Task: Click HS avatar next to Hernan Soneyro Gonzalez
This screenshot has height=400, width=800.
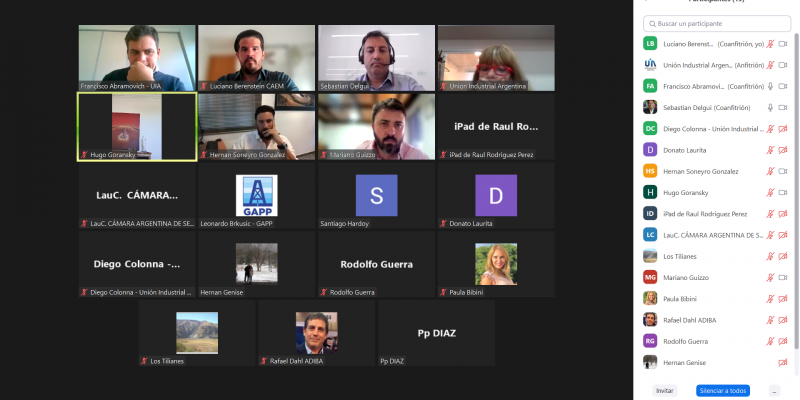Action: pos(650,171)
